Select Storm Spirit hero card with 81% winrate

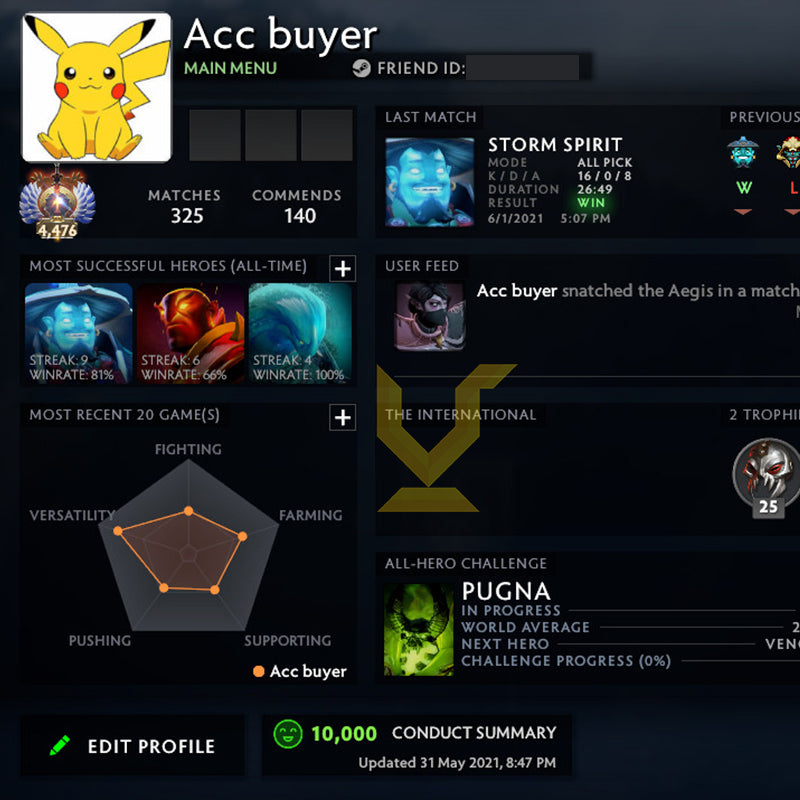(79, 333)
